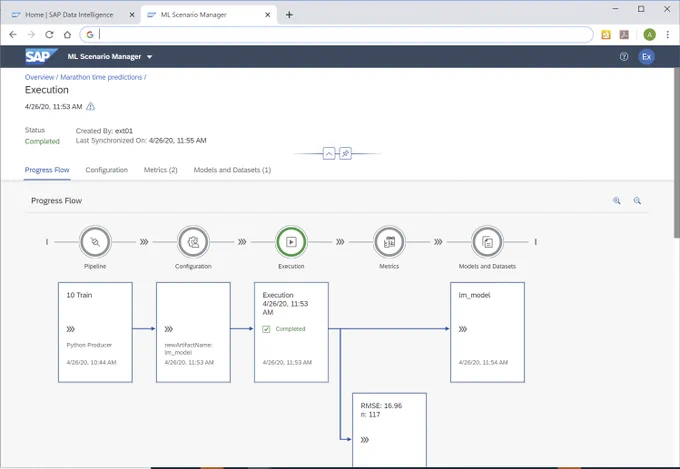Click the Python Producer text
Image resolution: width=680 pixels, height=469 pixels.
pos(89,345)
